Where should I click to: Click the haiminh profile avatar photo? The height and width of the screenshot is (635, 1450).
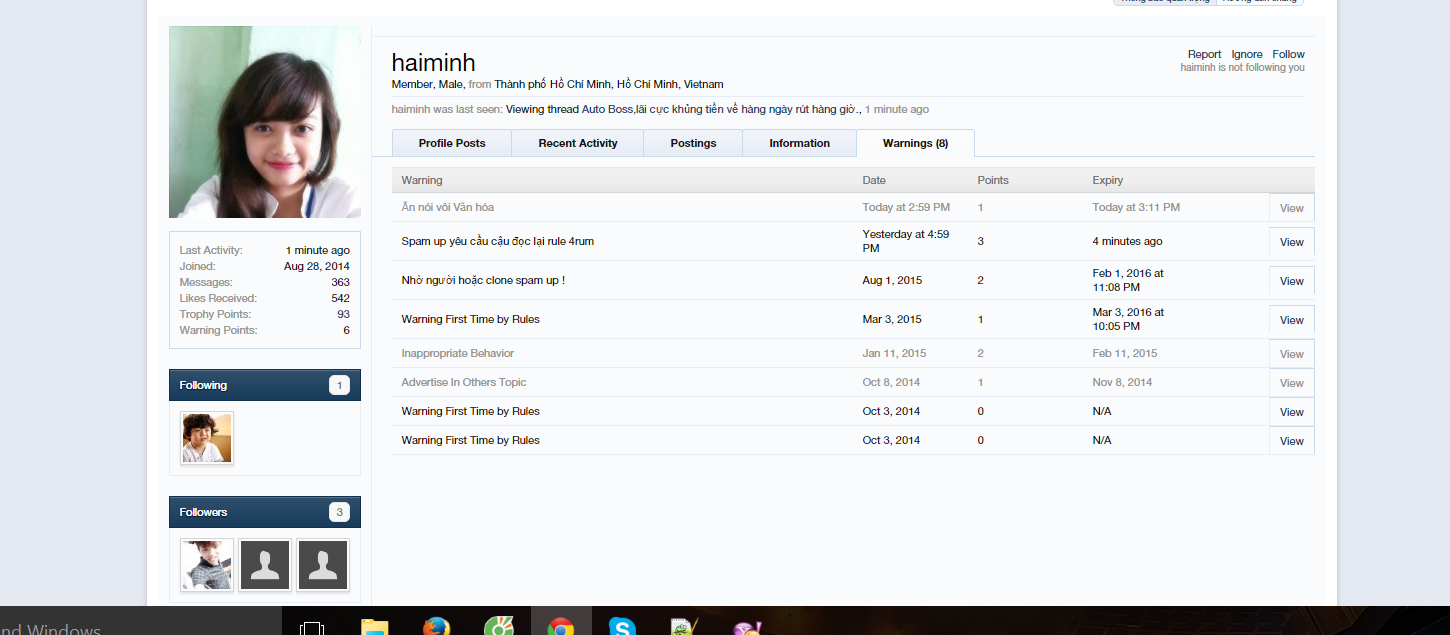265,122
